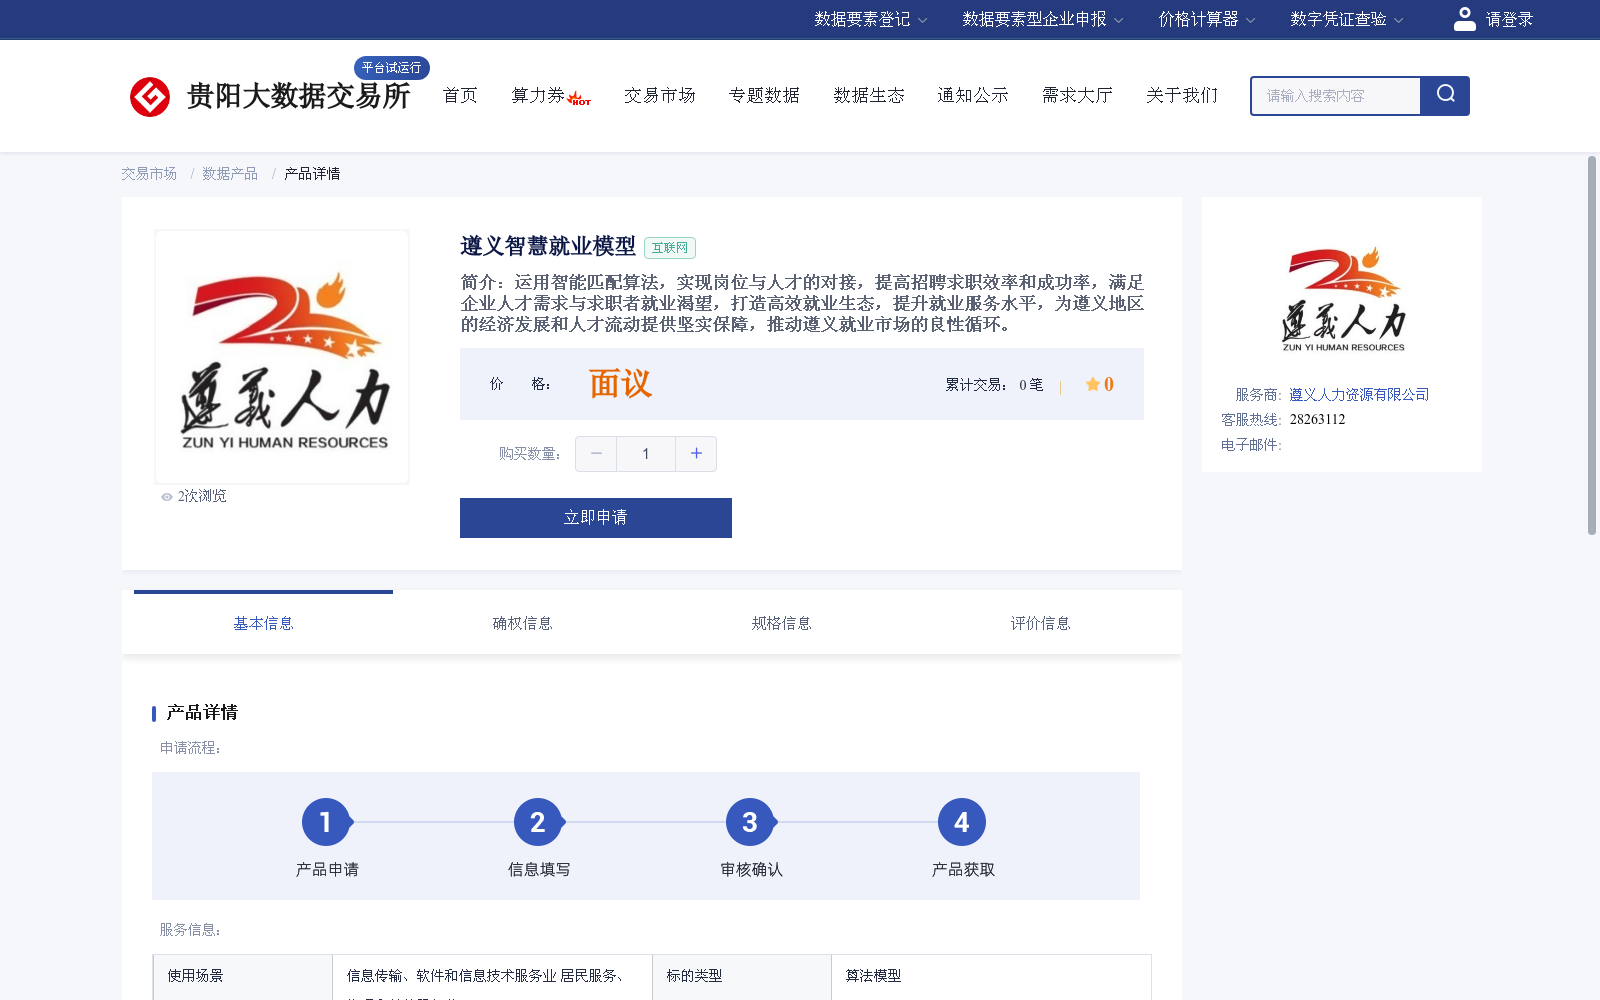This screenshot has height=1000, width=1600.
Task: Click the page vertical scrollbar
Action: (1592, 345)
